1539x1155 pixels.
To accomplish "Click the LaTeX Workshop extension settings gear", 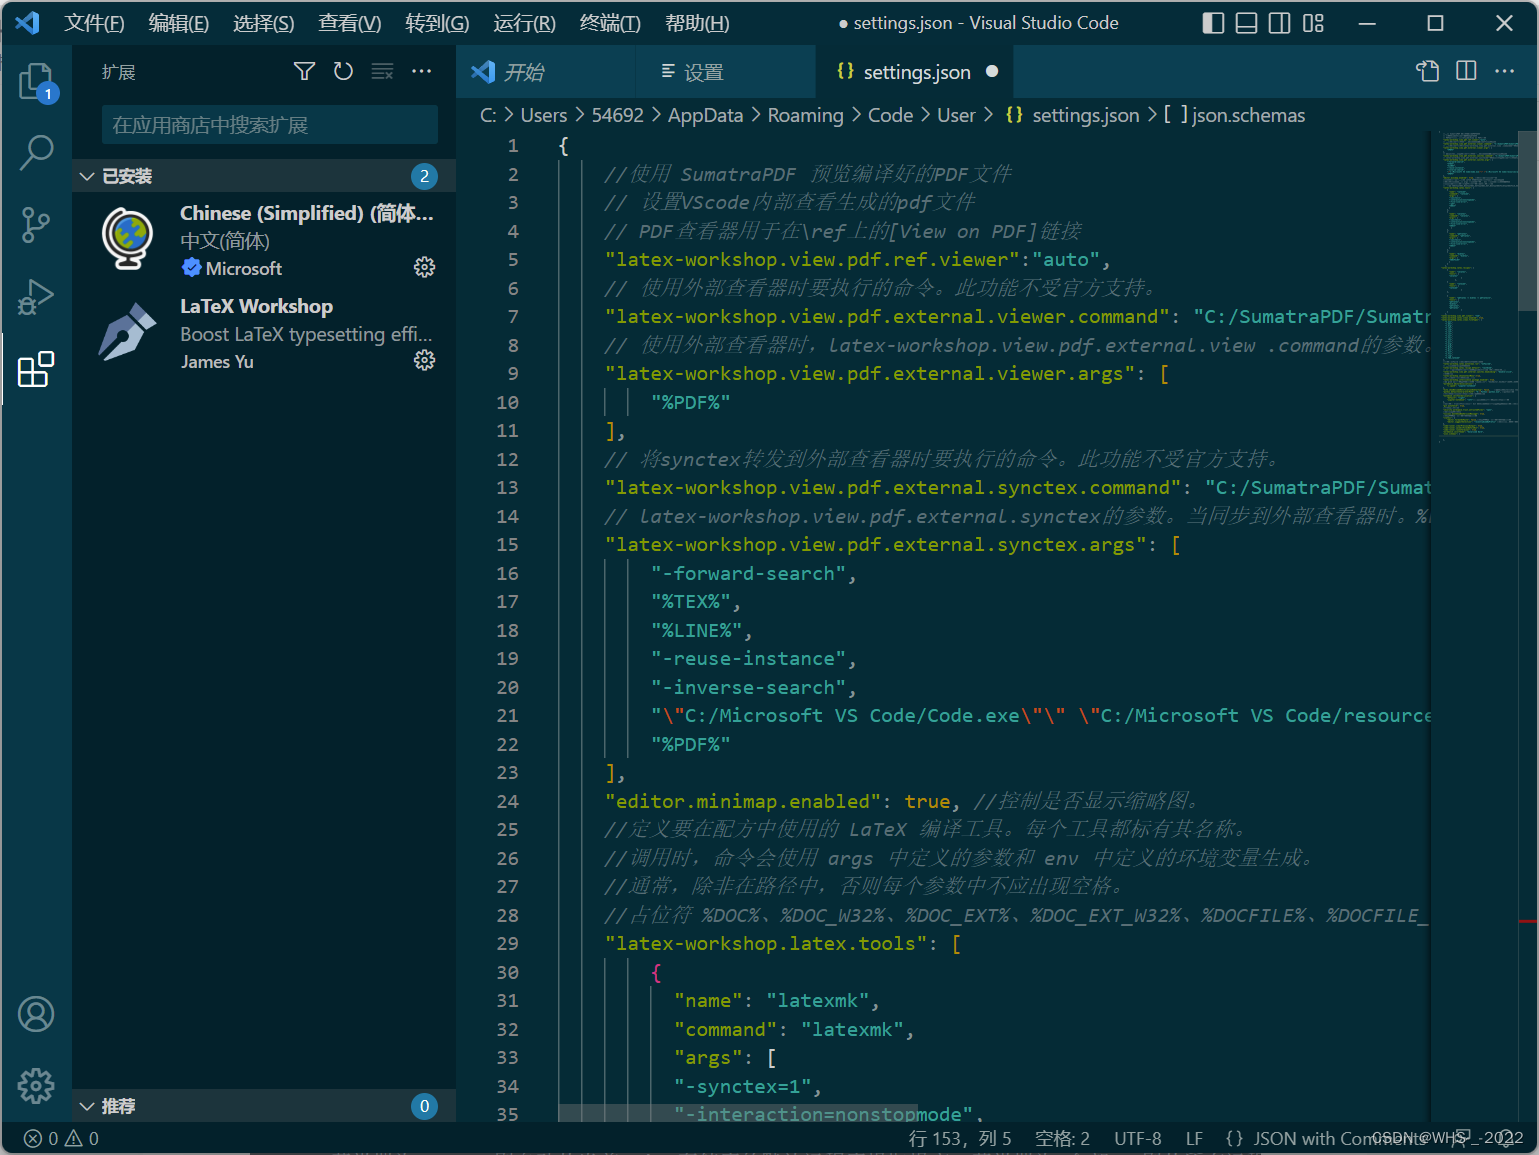I will [424, 360].
